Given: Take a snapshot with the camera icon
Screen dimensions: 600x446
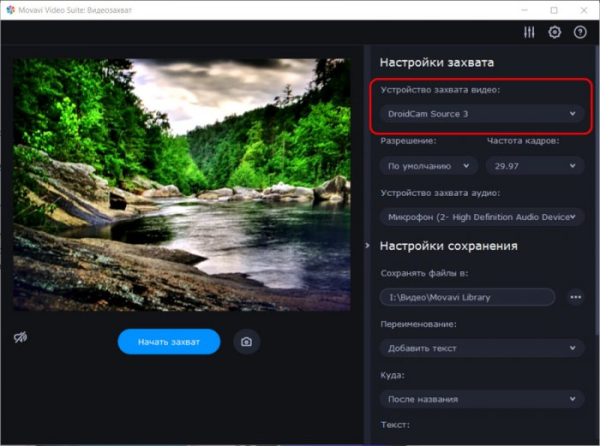Looking at the screenshot, I should pyautogui.click(x=246, y=342).
